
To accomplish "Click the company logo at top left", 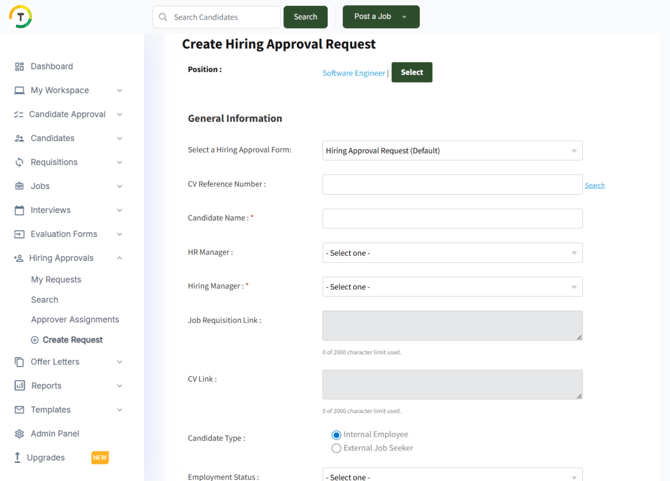I will 21,17.
